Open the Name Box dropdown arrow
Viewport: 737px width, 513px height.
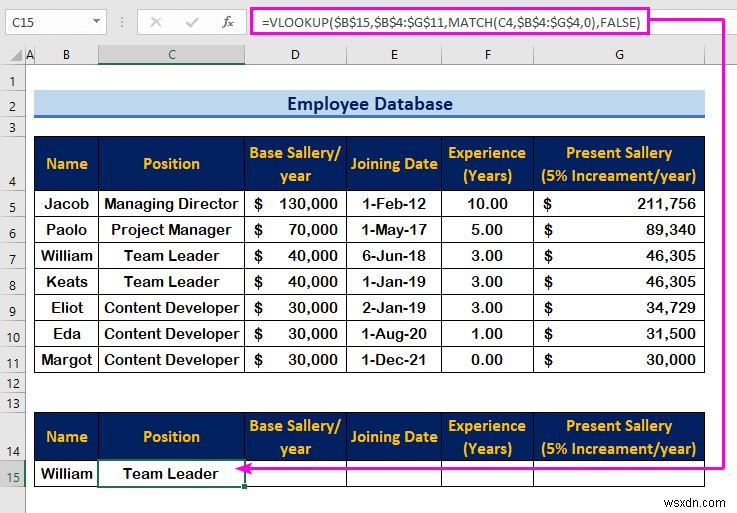pyautogui.click(x=96, y=22)
